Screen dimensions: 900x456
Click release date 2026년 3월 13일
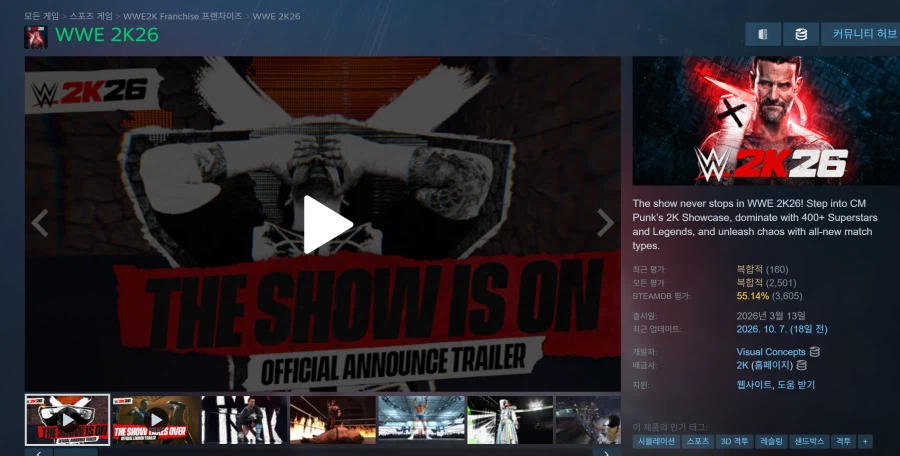(x=771, y=315)
